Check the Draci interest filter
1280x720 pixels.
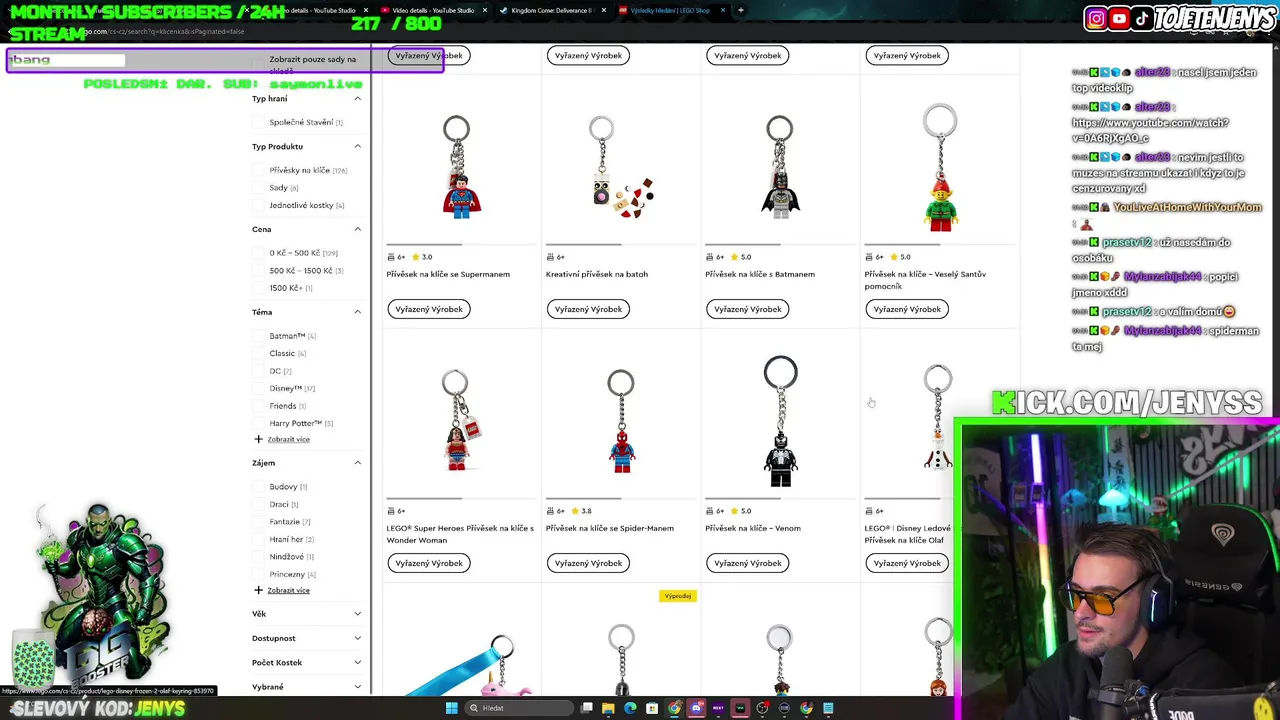tap(259, 504)
